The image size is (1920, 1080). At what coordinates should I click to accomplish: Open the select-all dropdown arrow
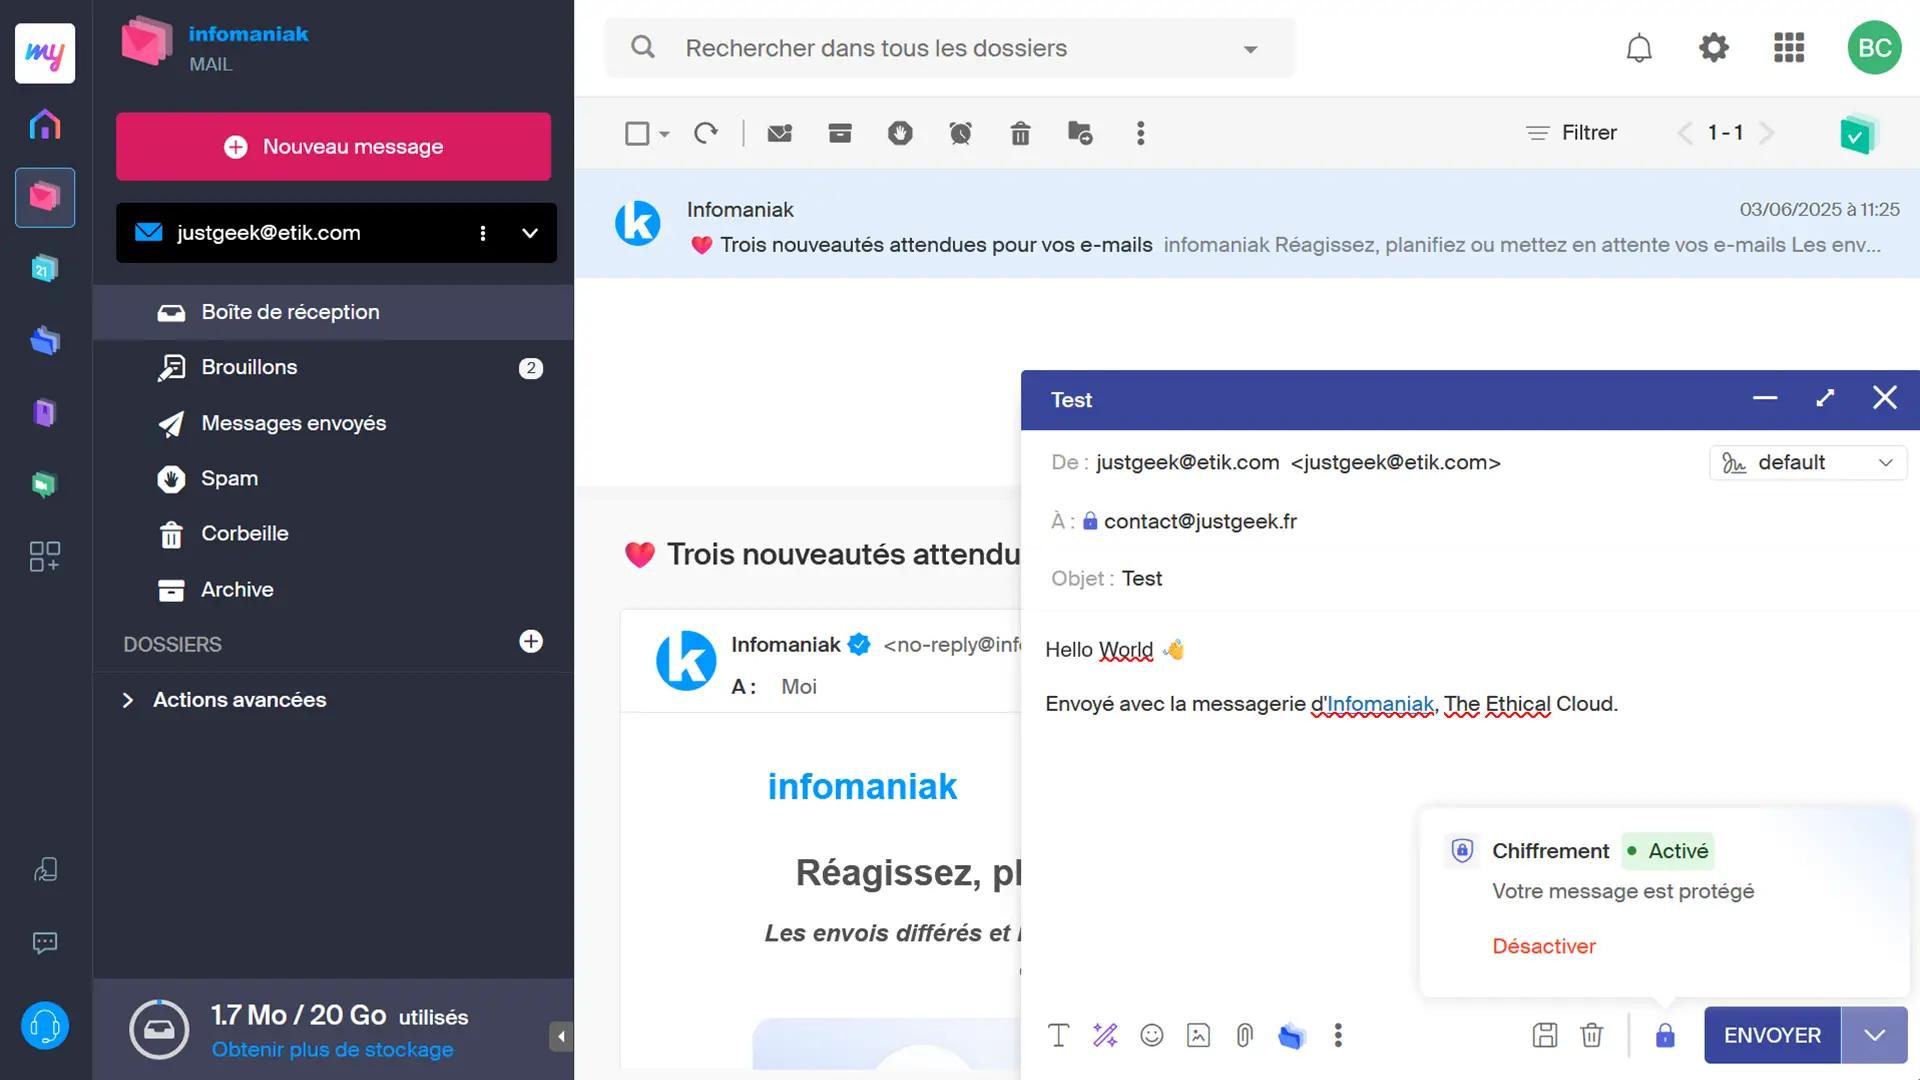point(664,134)
